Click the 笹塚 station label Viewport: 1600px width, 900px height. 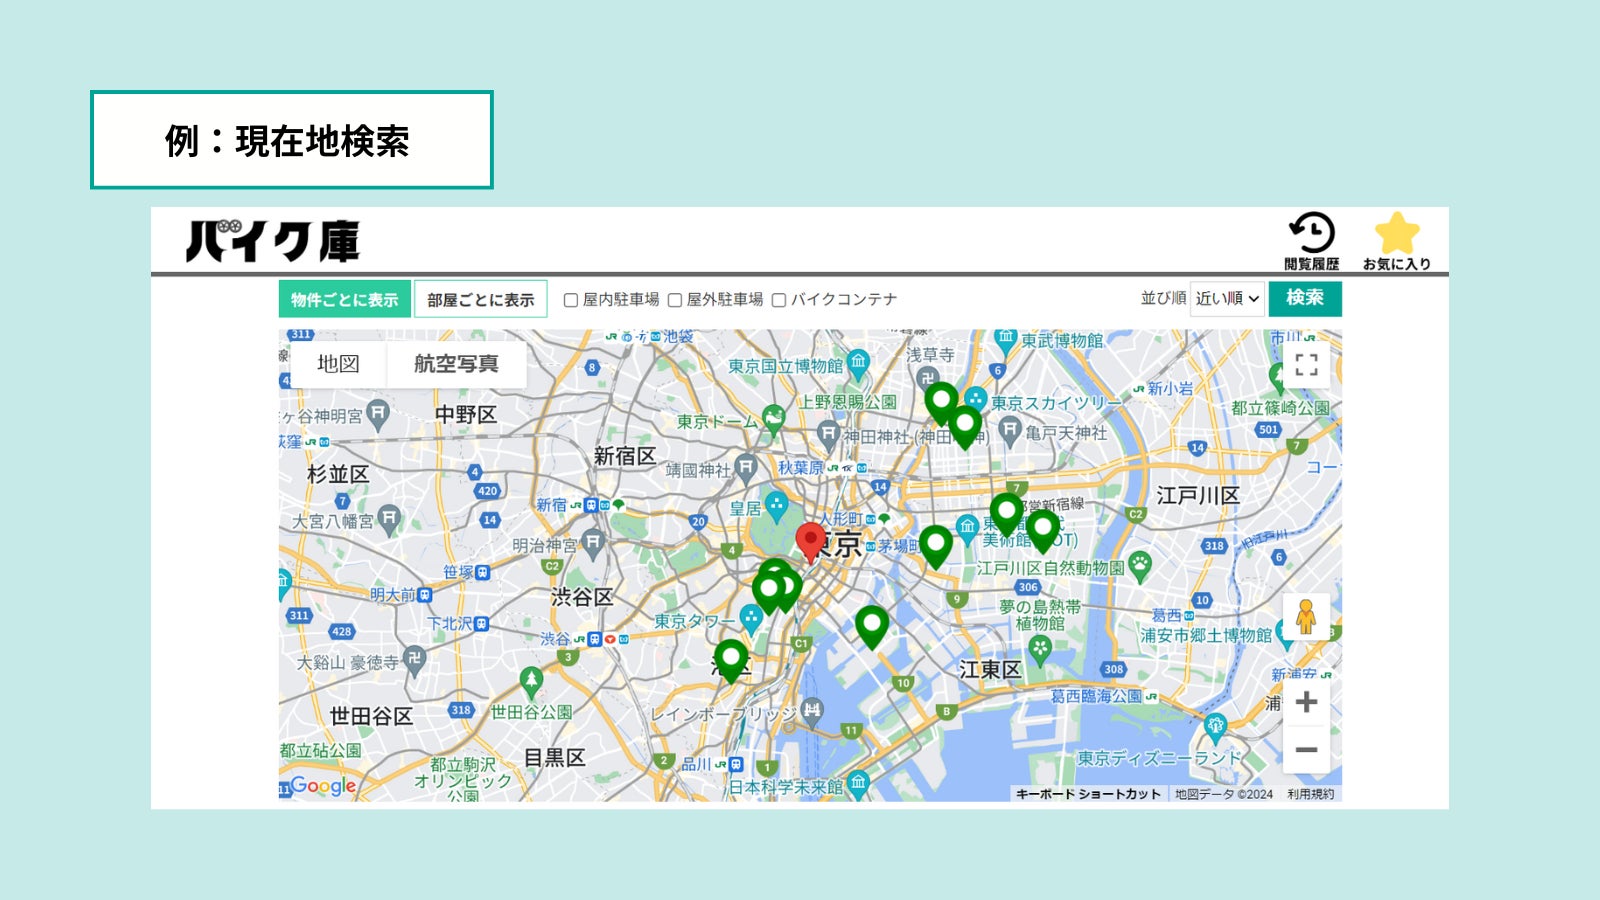tap(458, 572)
